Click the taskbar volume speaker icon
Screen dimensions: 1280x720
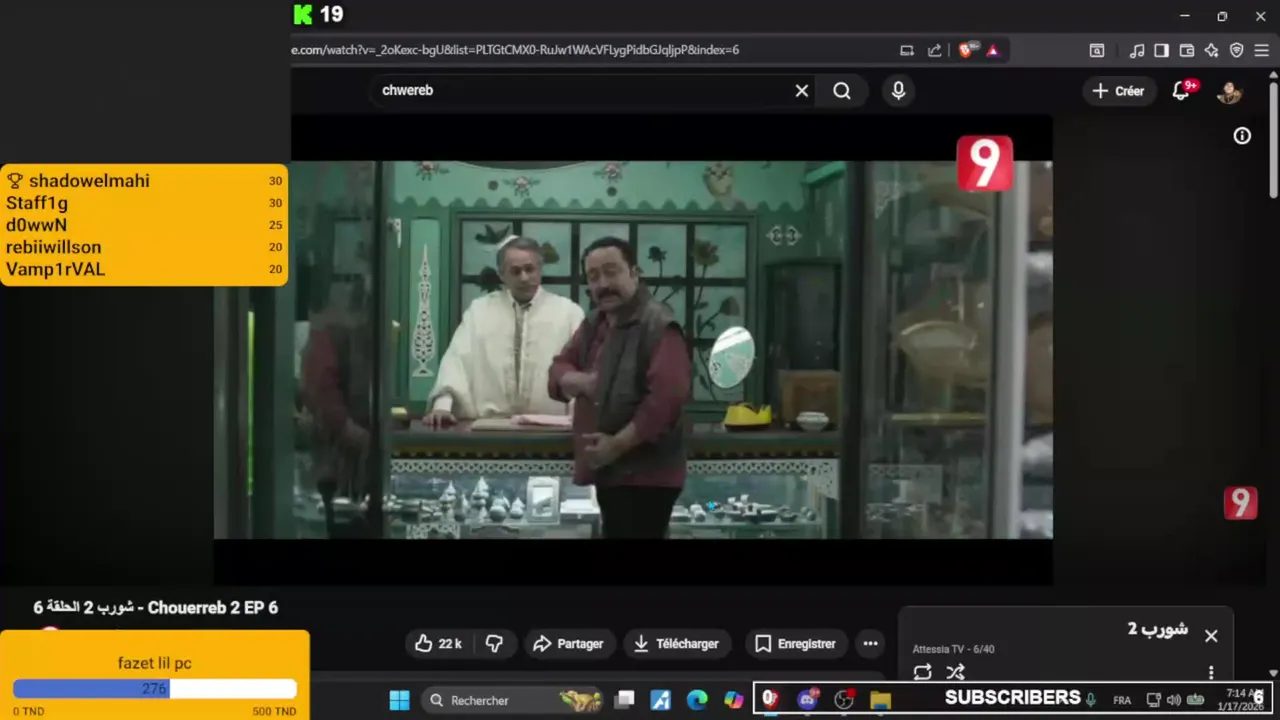1174,700
